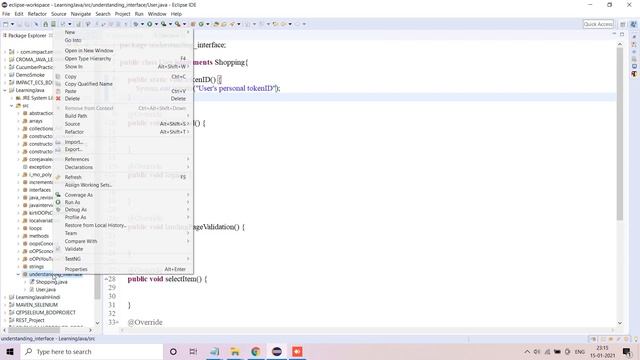Collapse the LearningJava project node
This screenshot has width=640, height=360.
tap(5, 90)
